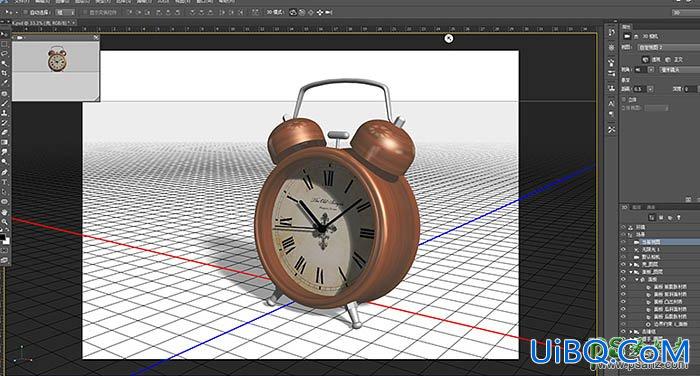Click the round close button above canvas
Screen dimensions: 700x376
pyautogui.click(x=449, y=38)
